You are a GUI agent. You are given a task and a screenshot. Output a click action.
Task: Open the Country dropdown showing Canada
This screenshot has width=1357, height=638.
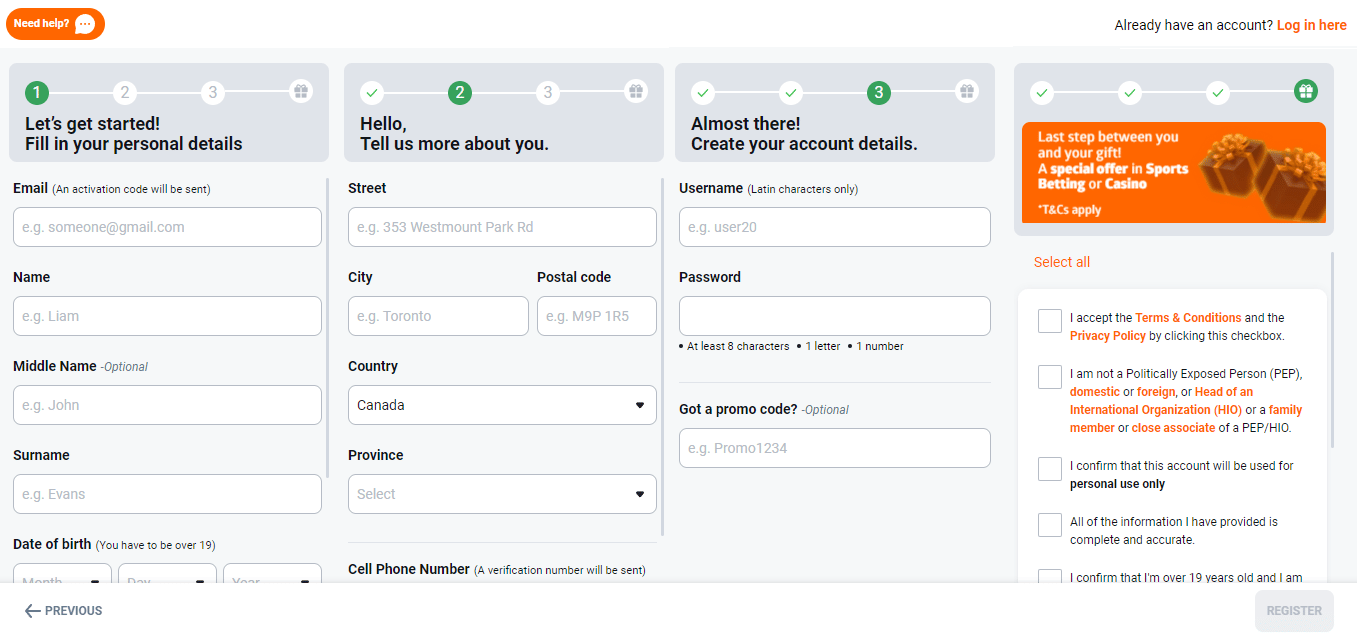click(x=502, y=405)
